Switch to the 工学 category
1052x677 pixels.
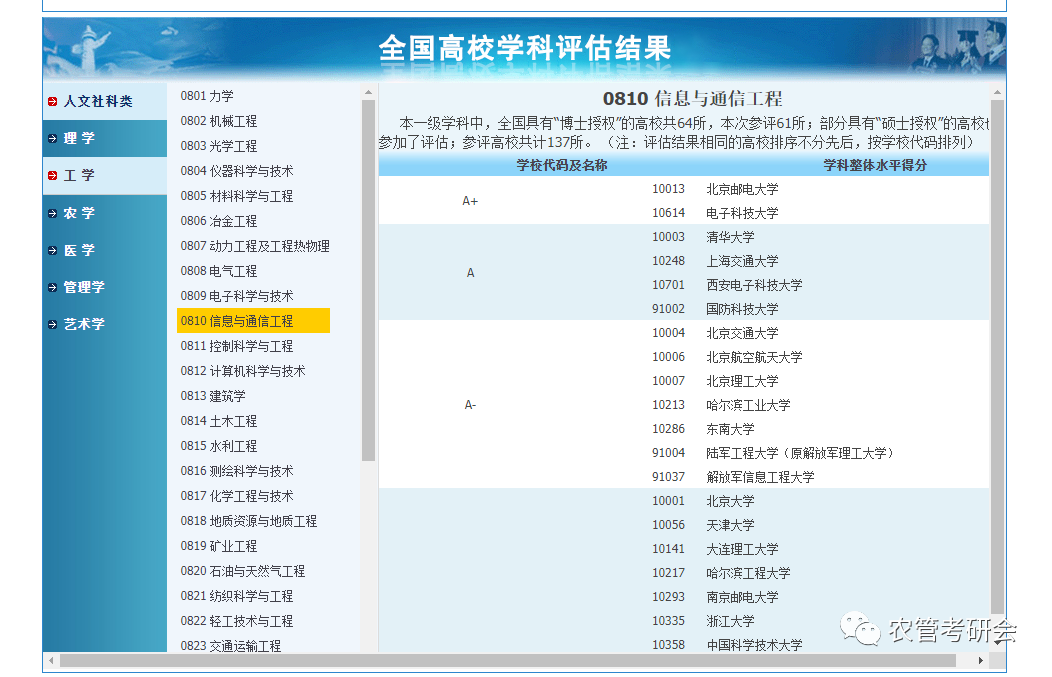(x=78, y=175)
